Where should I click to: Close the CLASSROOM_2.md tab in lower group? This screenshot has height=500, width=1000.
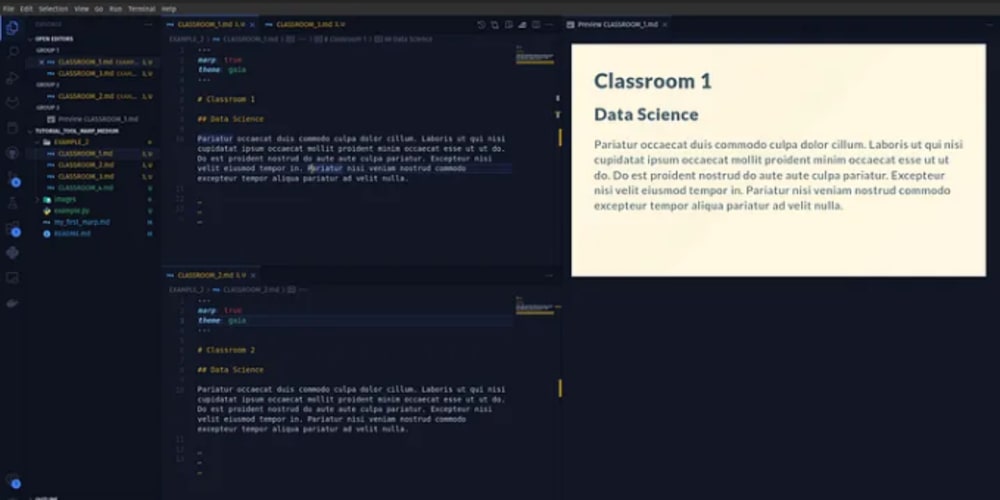click(x=253, y=276)
